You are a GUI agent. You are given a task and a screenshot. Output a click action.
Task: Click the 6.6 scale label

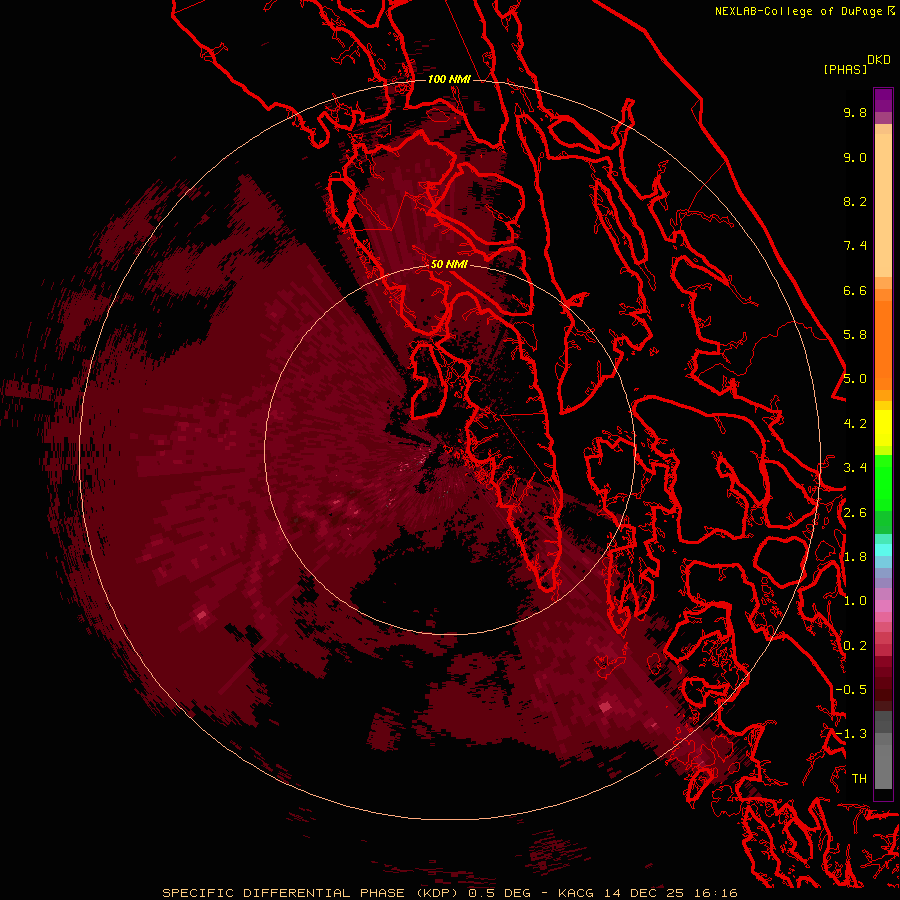point(855,290)
